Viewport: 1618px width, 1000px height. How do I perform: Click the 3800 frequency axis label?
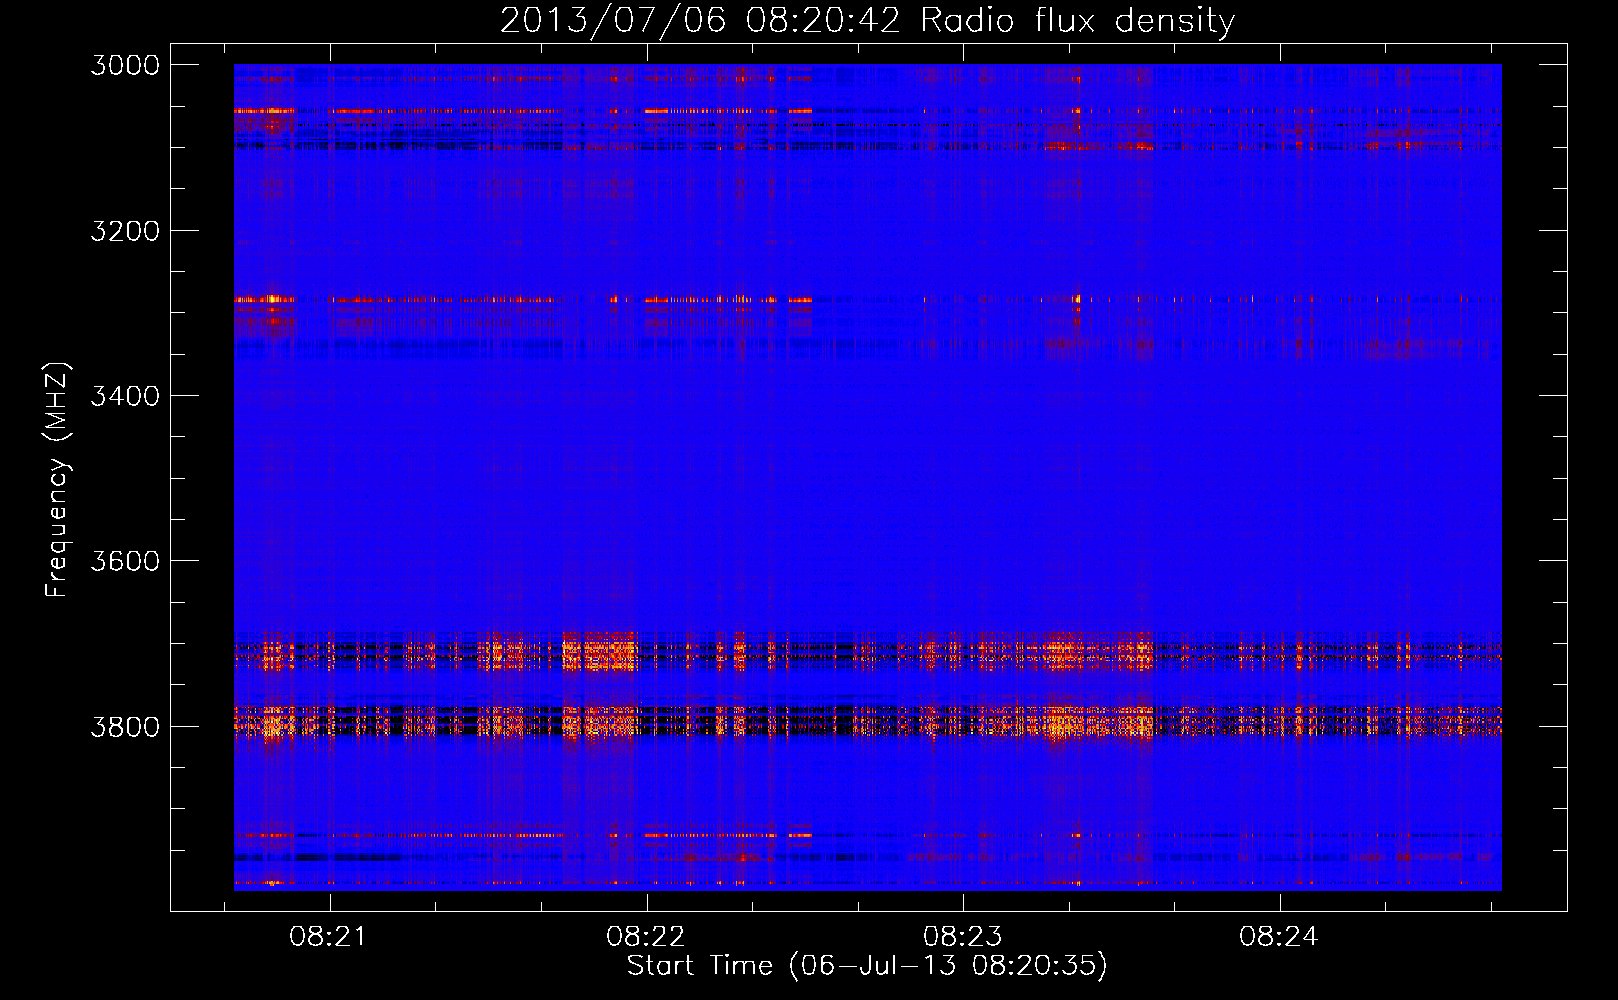tap(125, 726)
